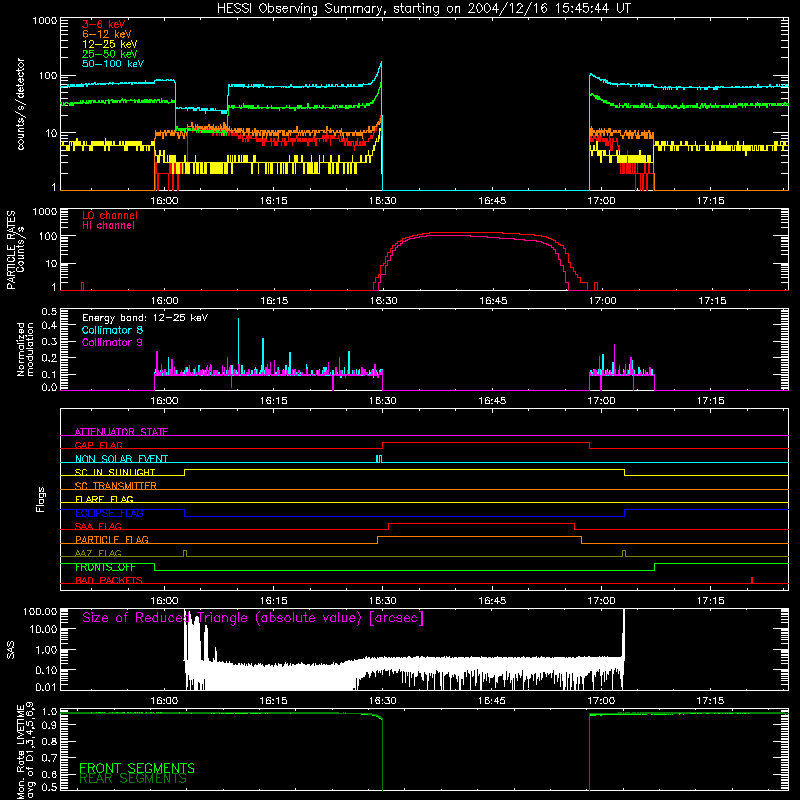Click the 'PARTICLE RATES' axis label
The height and width of the screenshot is (800, 800).
click(x=10, y=250)
